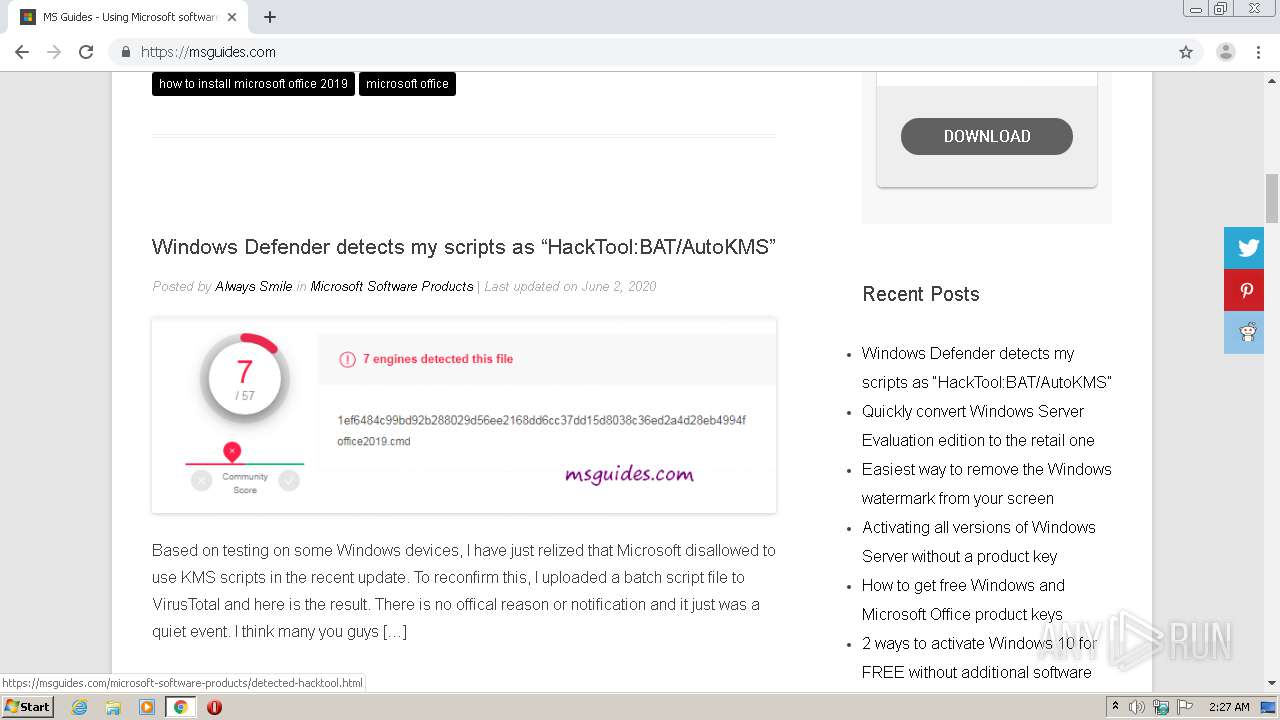The width and height of the screenshot is (1280, 720).
Task: Open the 'microsoft office' tag
Action: pos(407,84)
